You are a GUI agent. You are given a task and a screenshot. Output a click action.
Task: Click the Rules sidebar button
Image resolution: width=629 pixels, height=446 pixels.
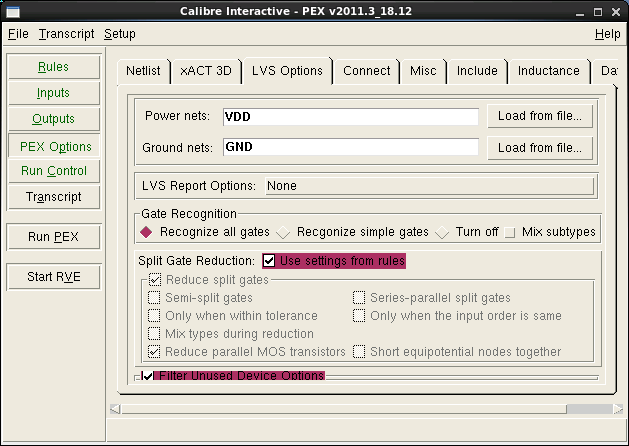[x=54, y=67]
